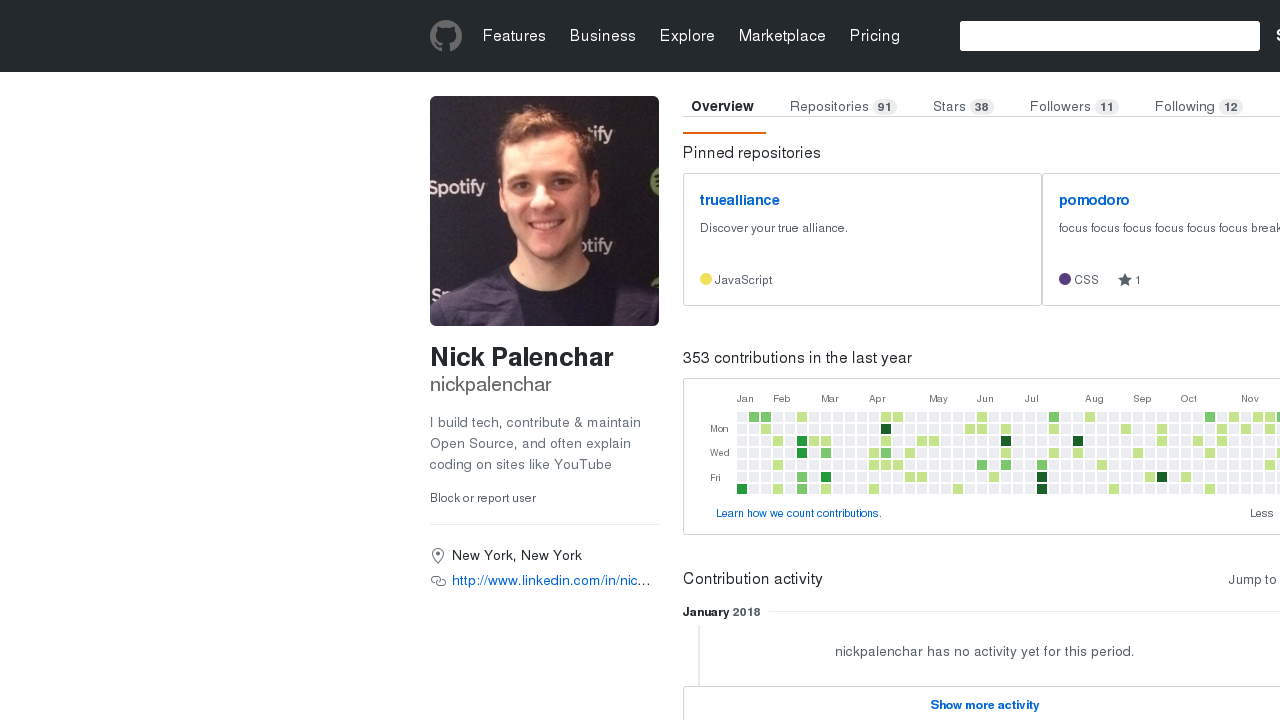Click the Followers count badge 11

tap(1106, 107)
